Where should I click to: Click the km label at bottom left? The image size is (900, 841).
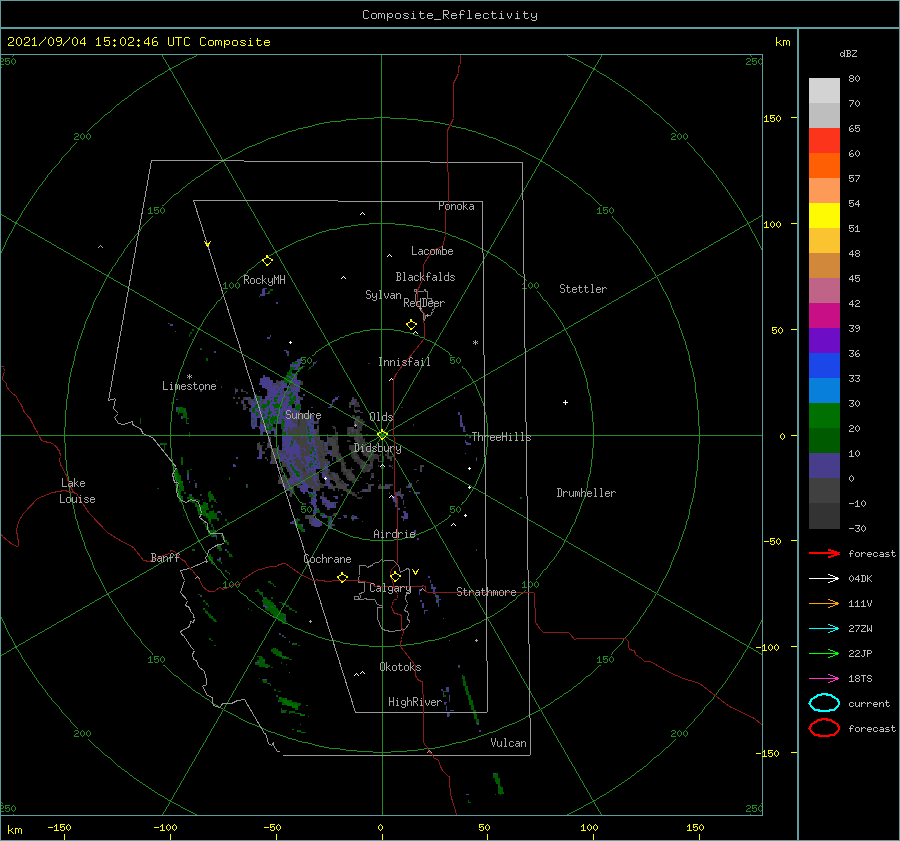click(x=15, y=830)
